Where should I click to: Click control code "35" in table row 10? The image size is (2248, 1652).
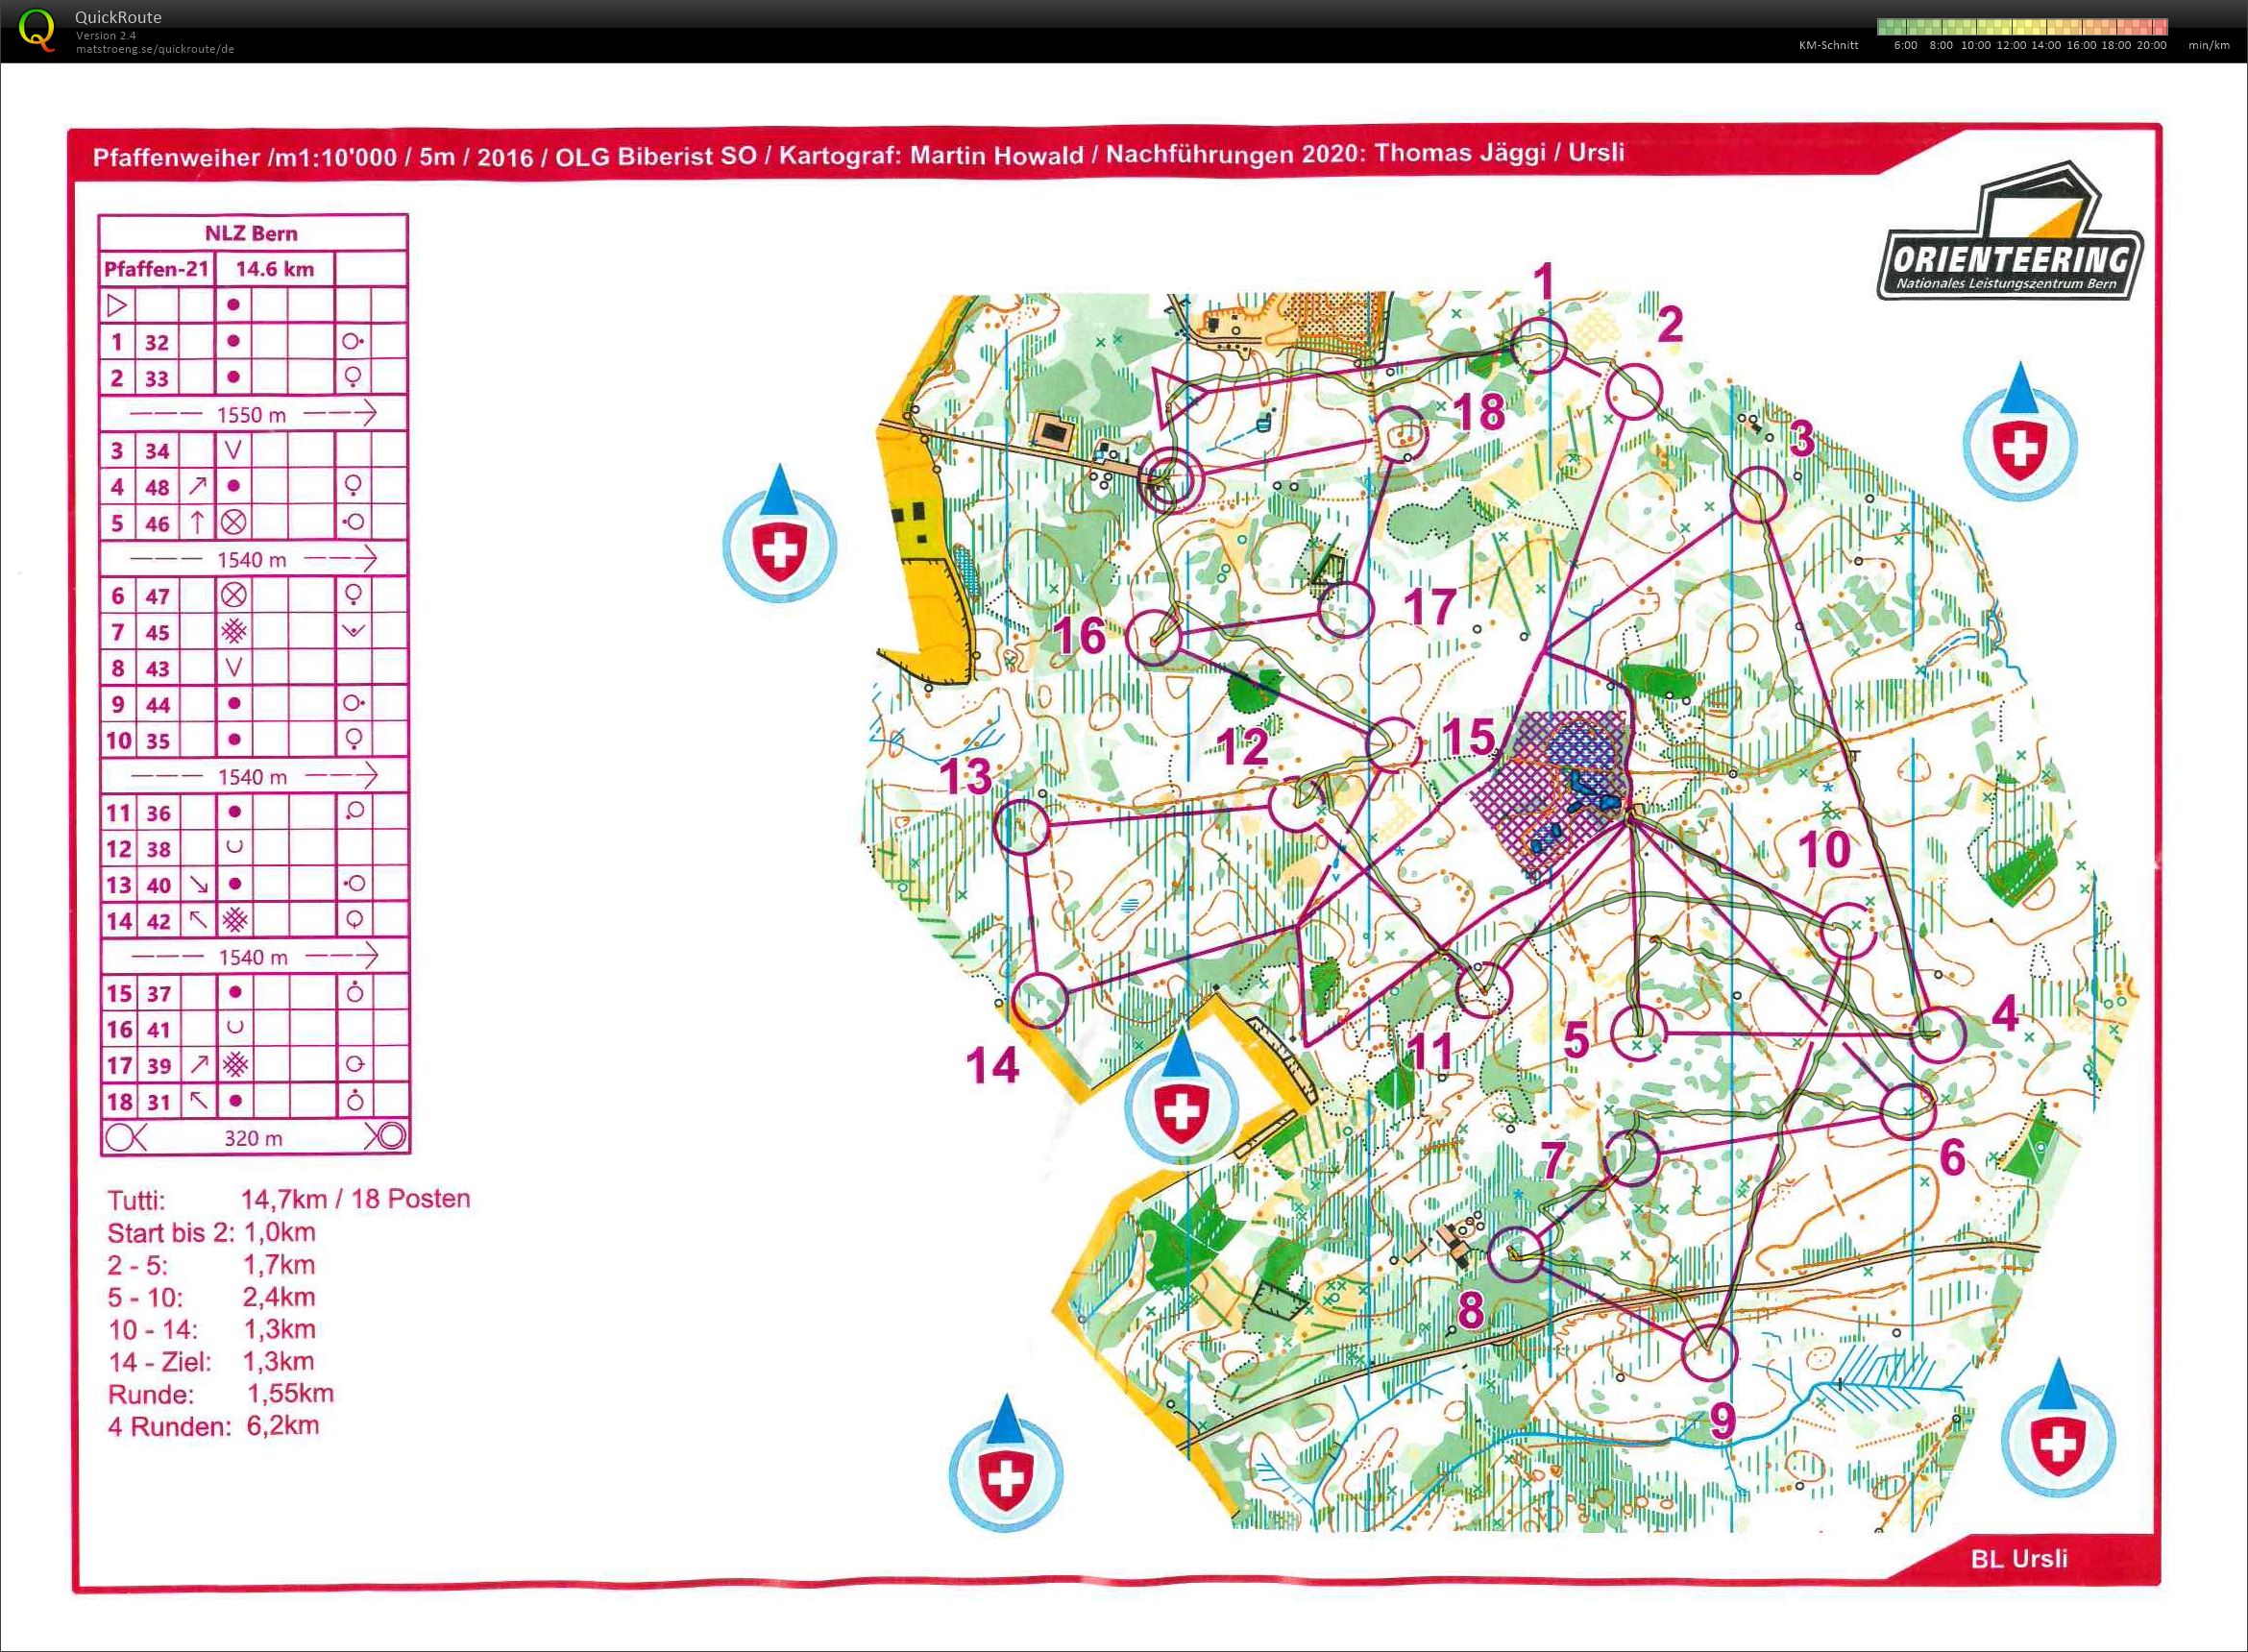tap(158, 741)
